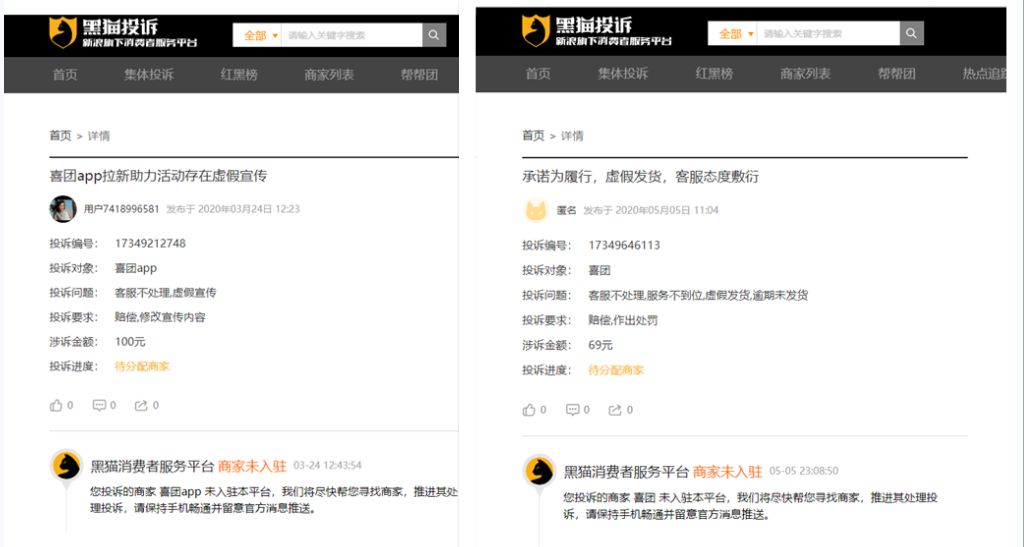Click comment bubble icon on right complaint
1024x547 pixels.
572,409
